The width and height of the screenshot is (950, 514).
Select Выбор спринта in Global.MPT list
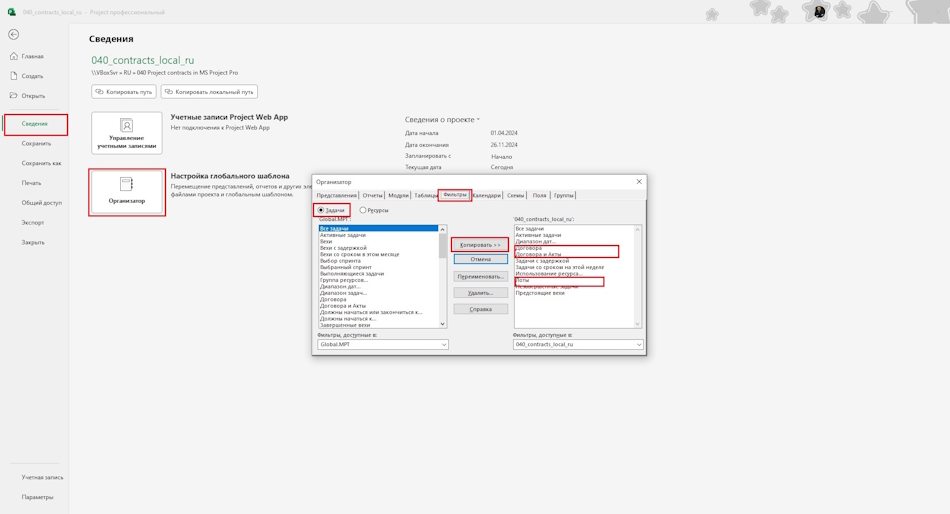(x=340, y=261)
